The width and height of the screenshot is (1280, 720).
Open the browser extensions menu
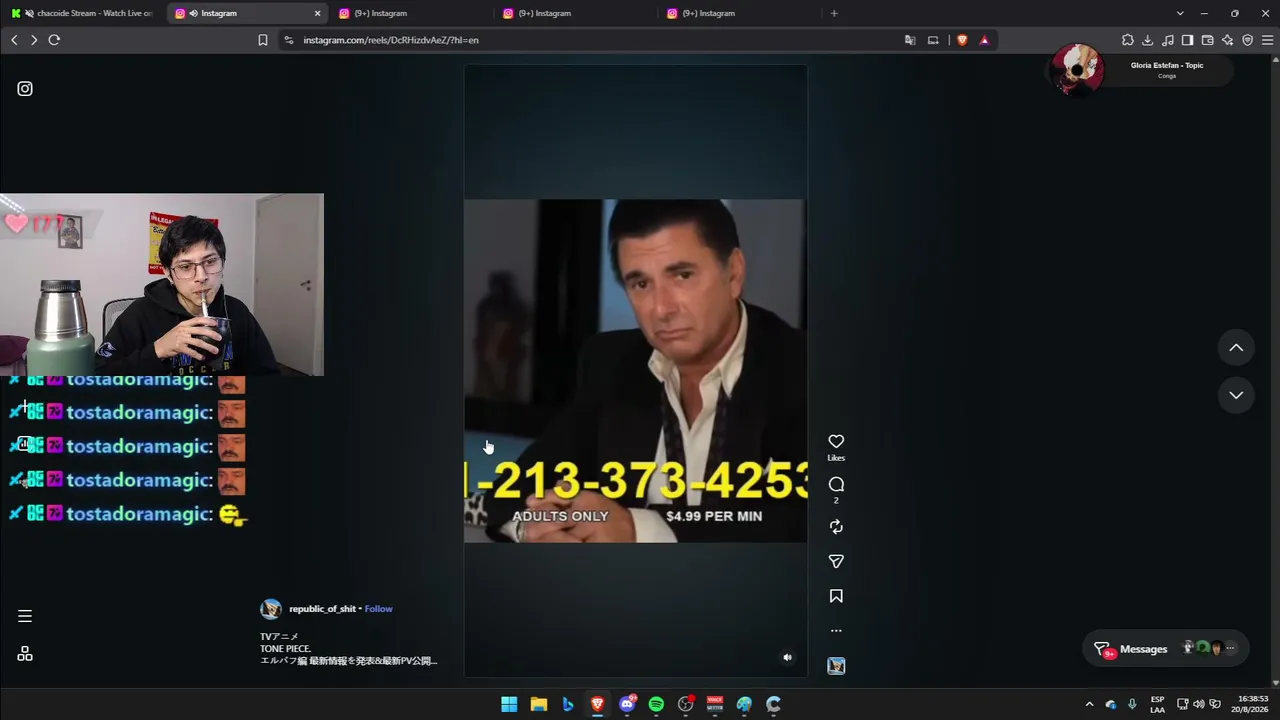(x=1128, y=40)
